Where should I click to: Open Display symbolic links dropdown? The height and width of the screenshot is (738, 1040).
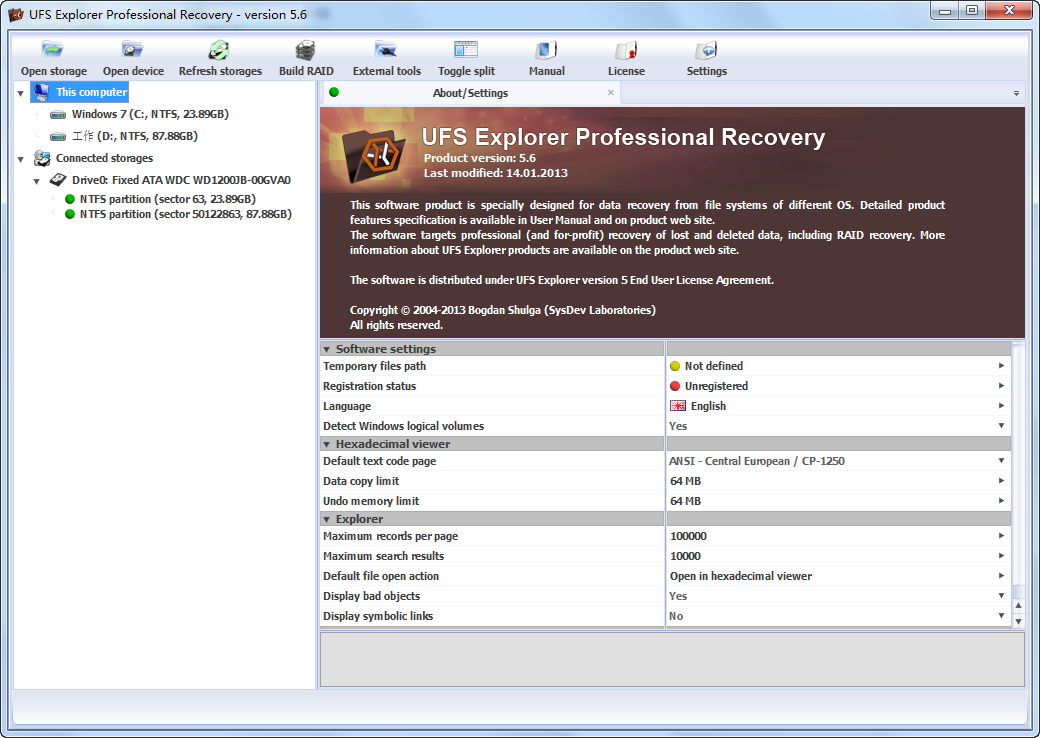(1002, 616)
